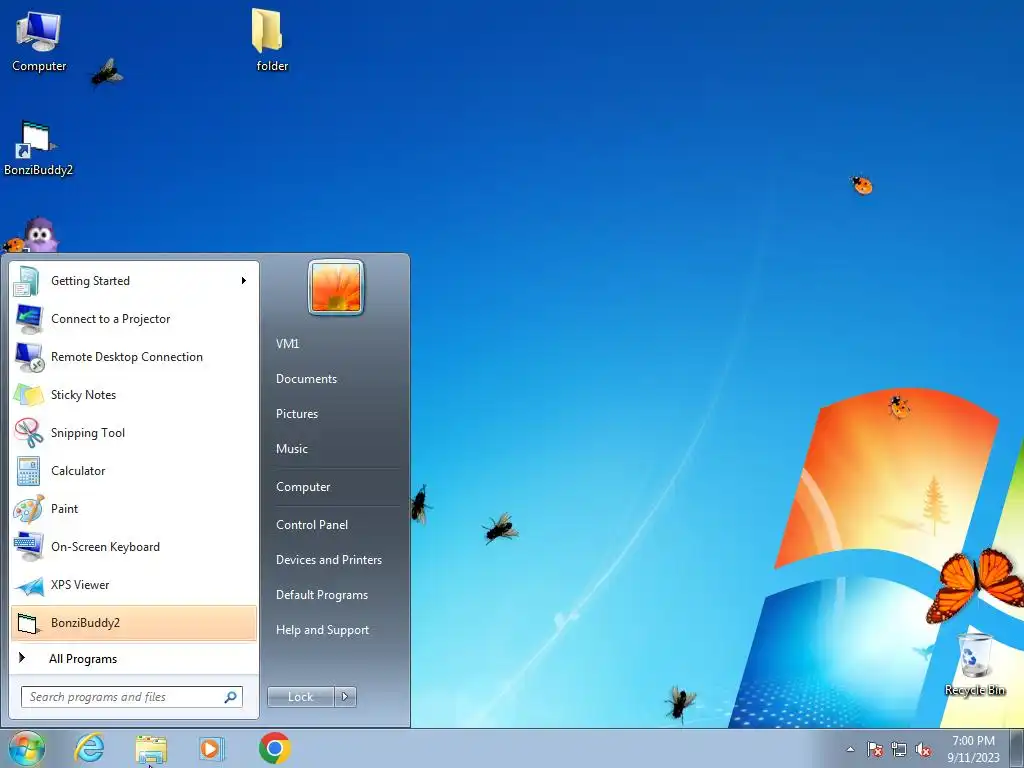
Task: Click the muted volume tray icon
Action: (x=923, y=750)
